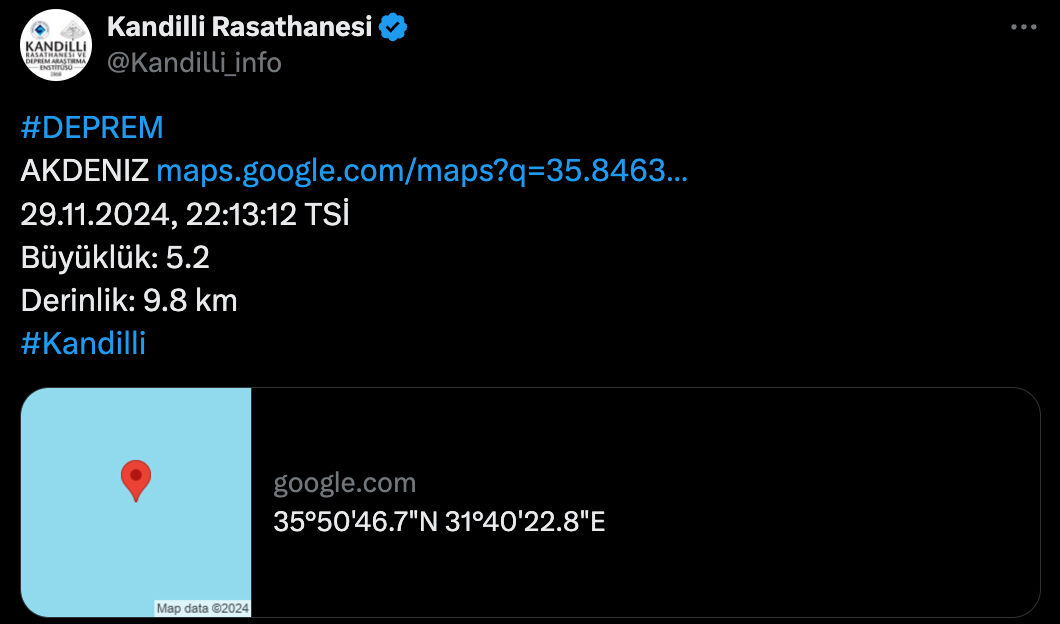Click the date 29.11.2024 in tweet
The width and height of the screenshot is (1060, 624).
(98, 214)
